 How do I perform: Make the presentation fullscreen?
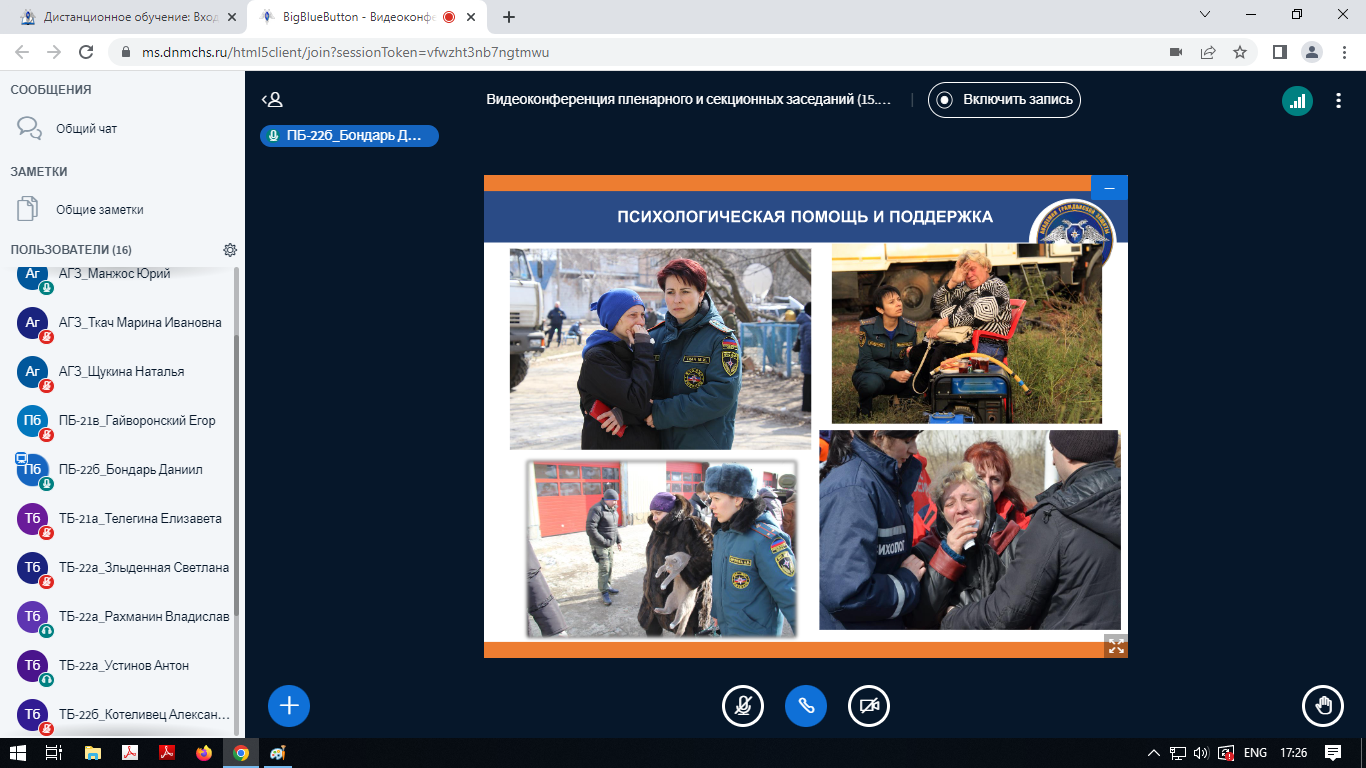pyautogui.click(x=1116, y=646)
